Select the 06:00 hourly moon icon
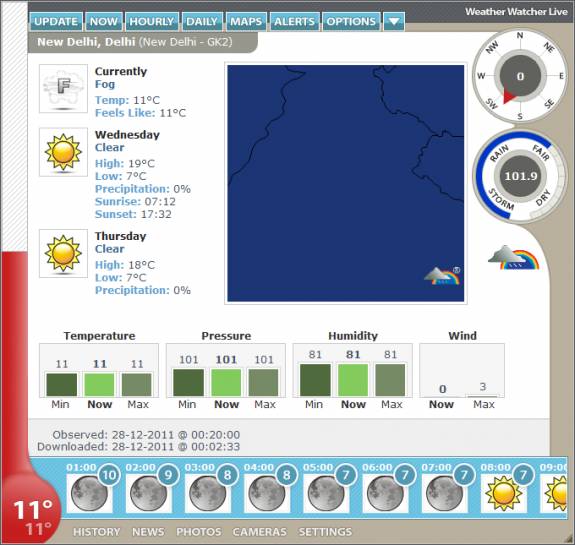 tap(385, 493)
